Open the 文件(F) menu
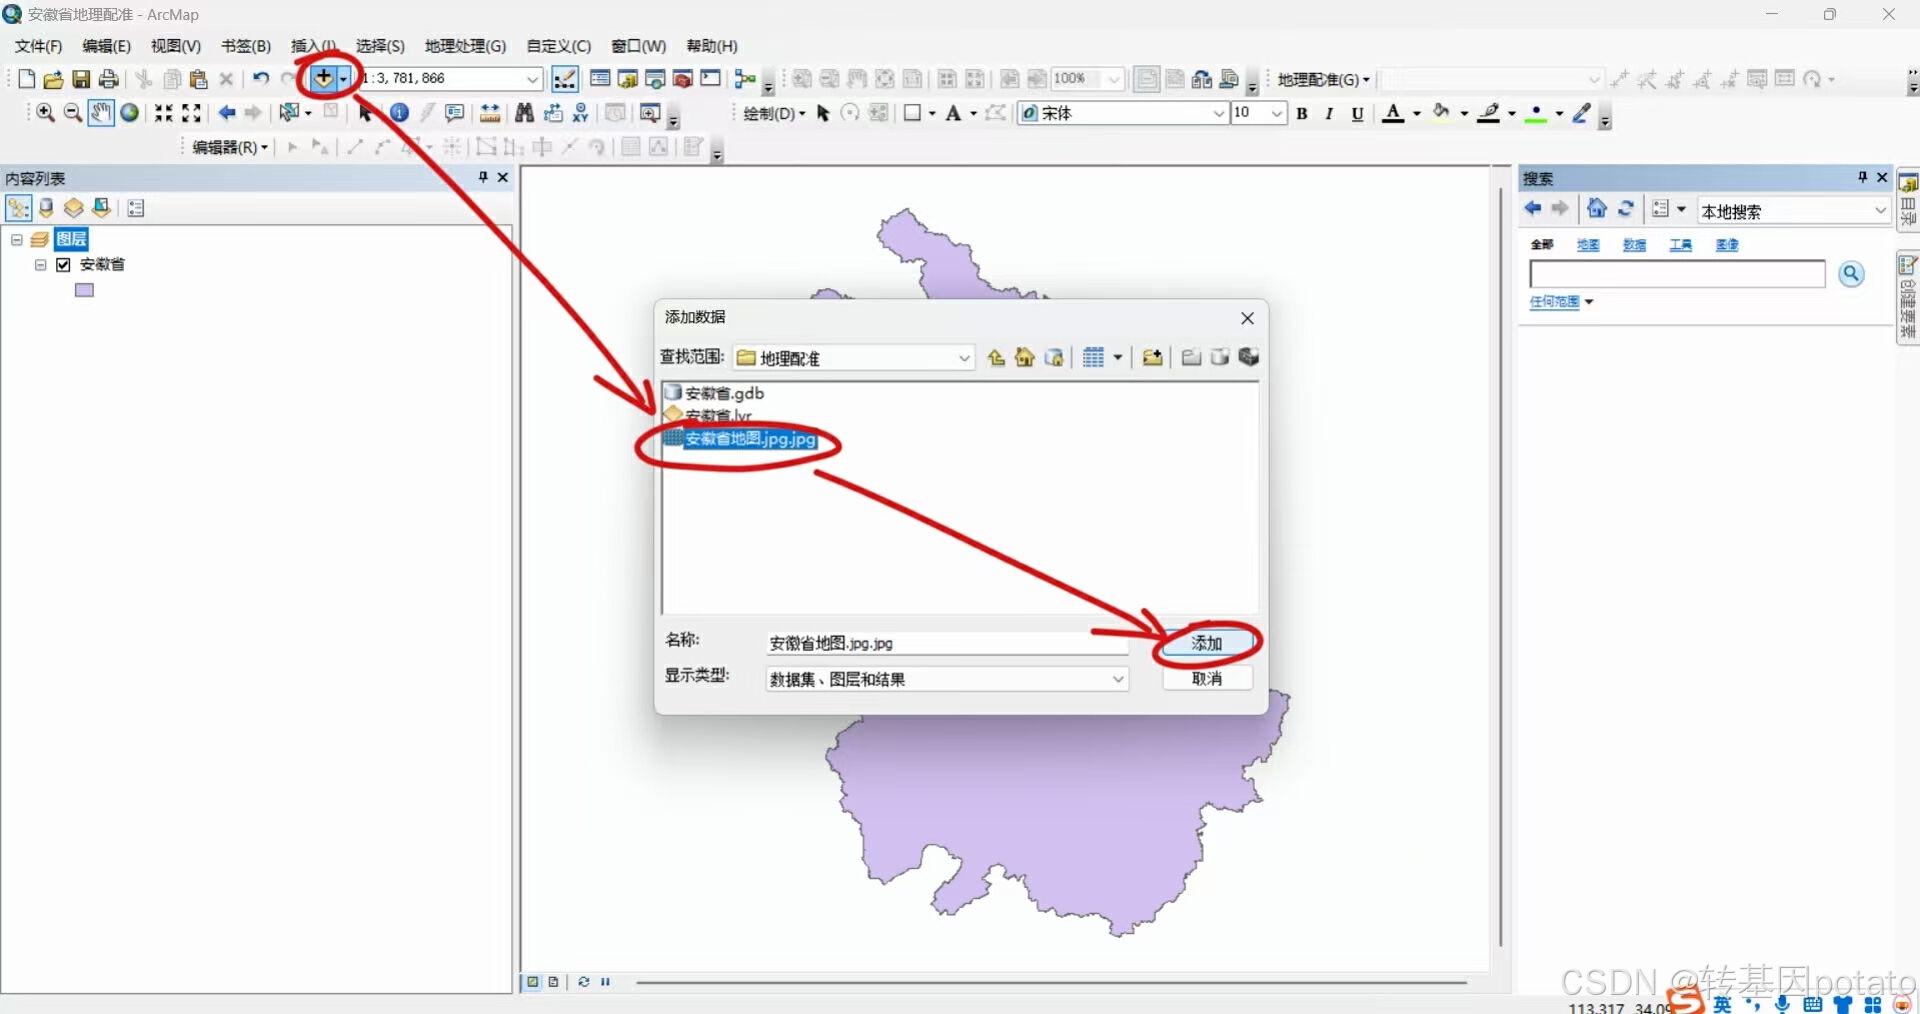This screenshot has height=1014, width=1920. tap(38, 46)
